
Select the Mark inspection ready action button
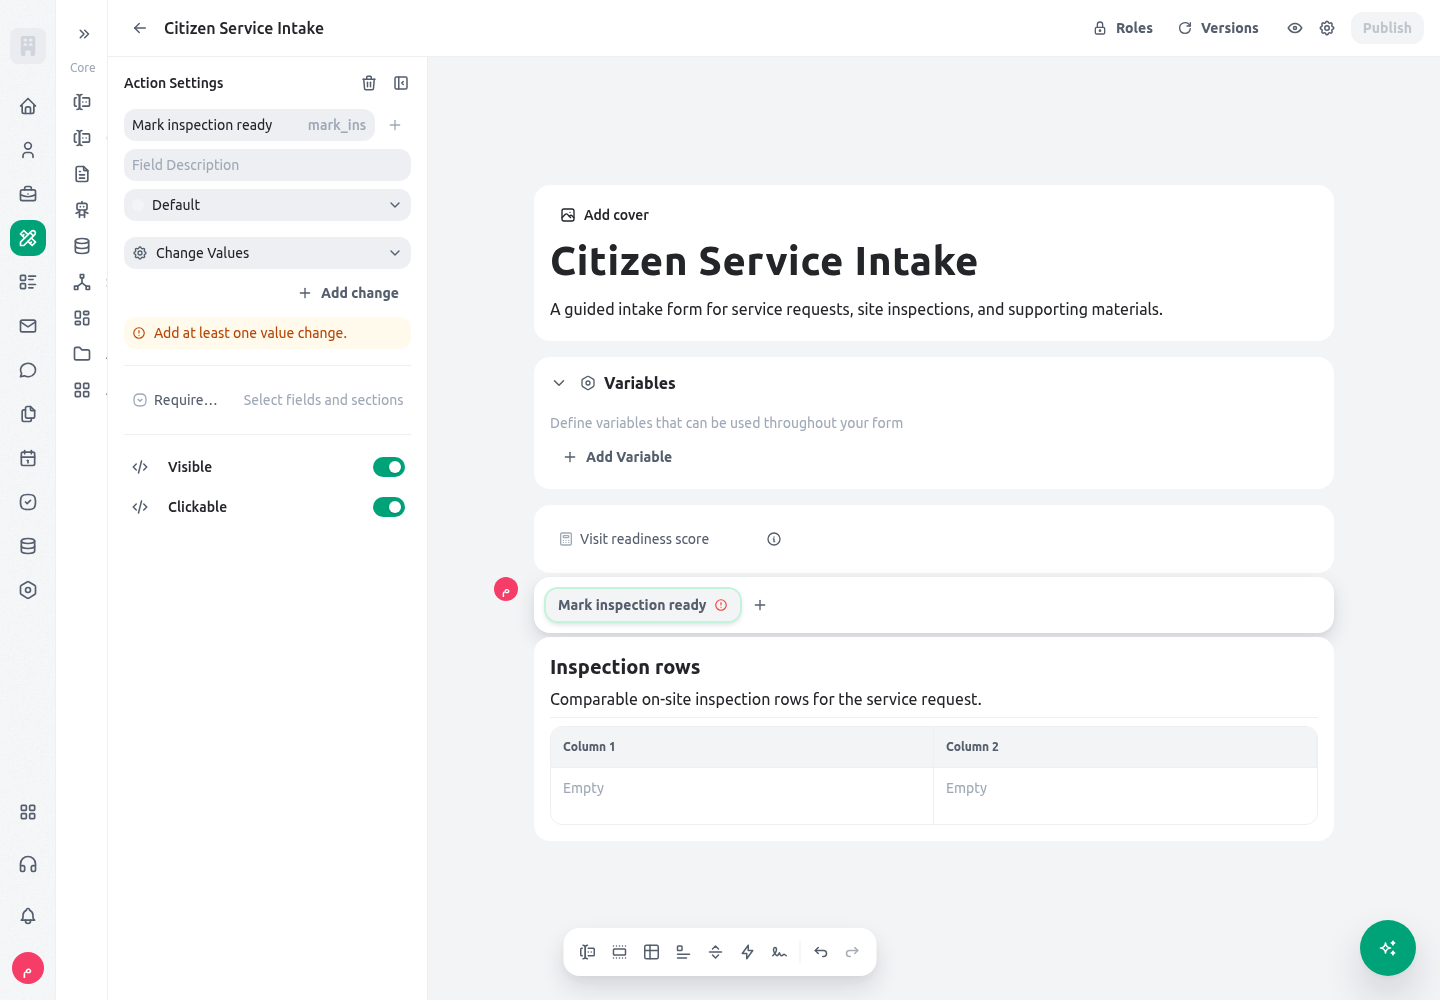[642, 605]
